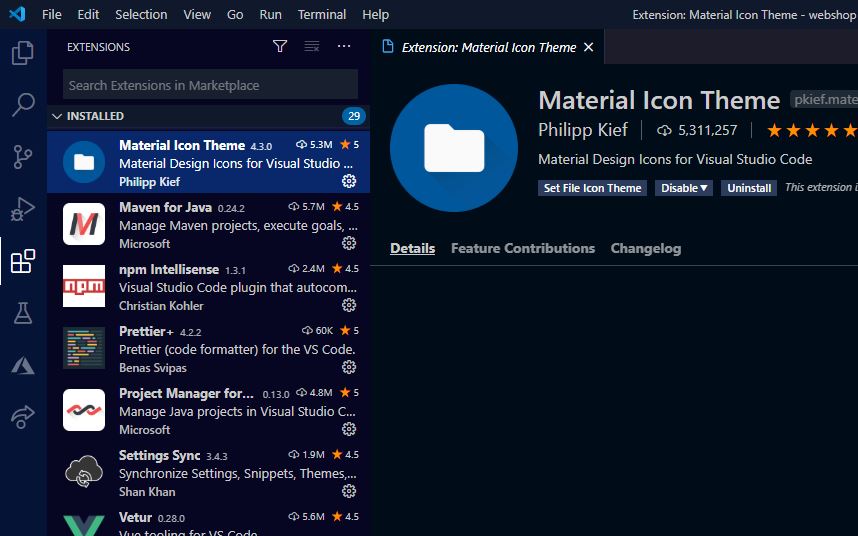Image resolution: width=858 pixels, height=536 pixels.
Task: Click the VS Code logo icon
Action: (18, 14)
